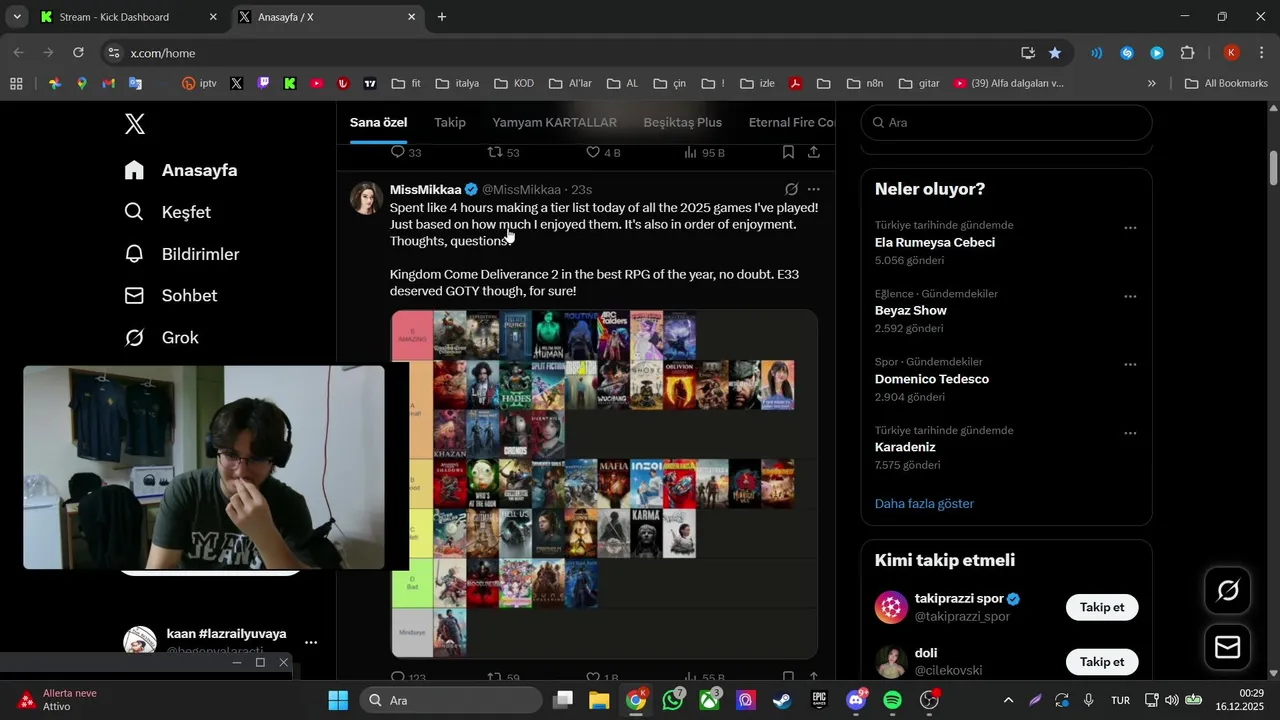This screenshot has height=720, width=1280.
Task: Open Sohbet messages
Action: click(x=170, y=296)
